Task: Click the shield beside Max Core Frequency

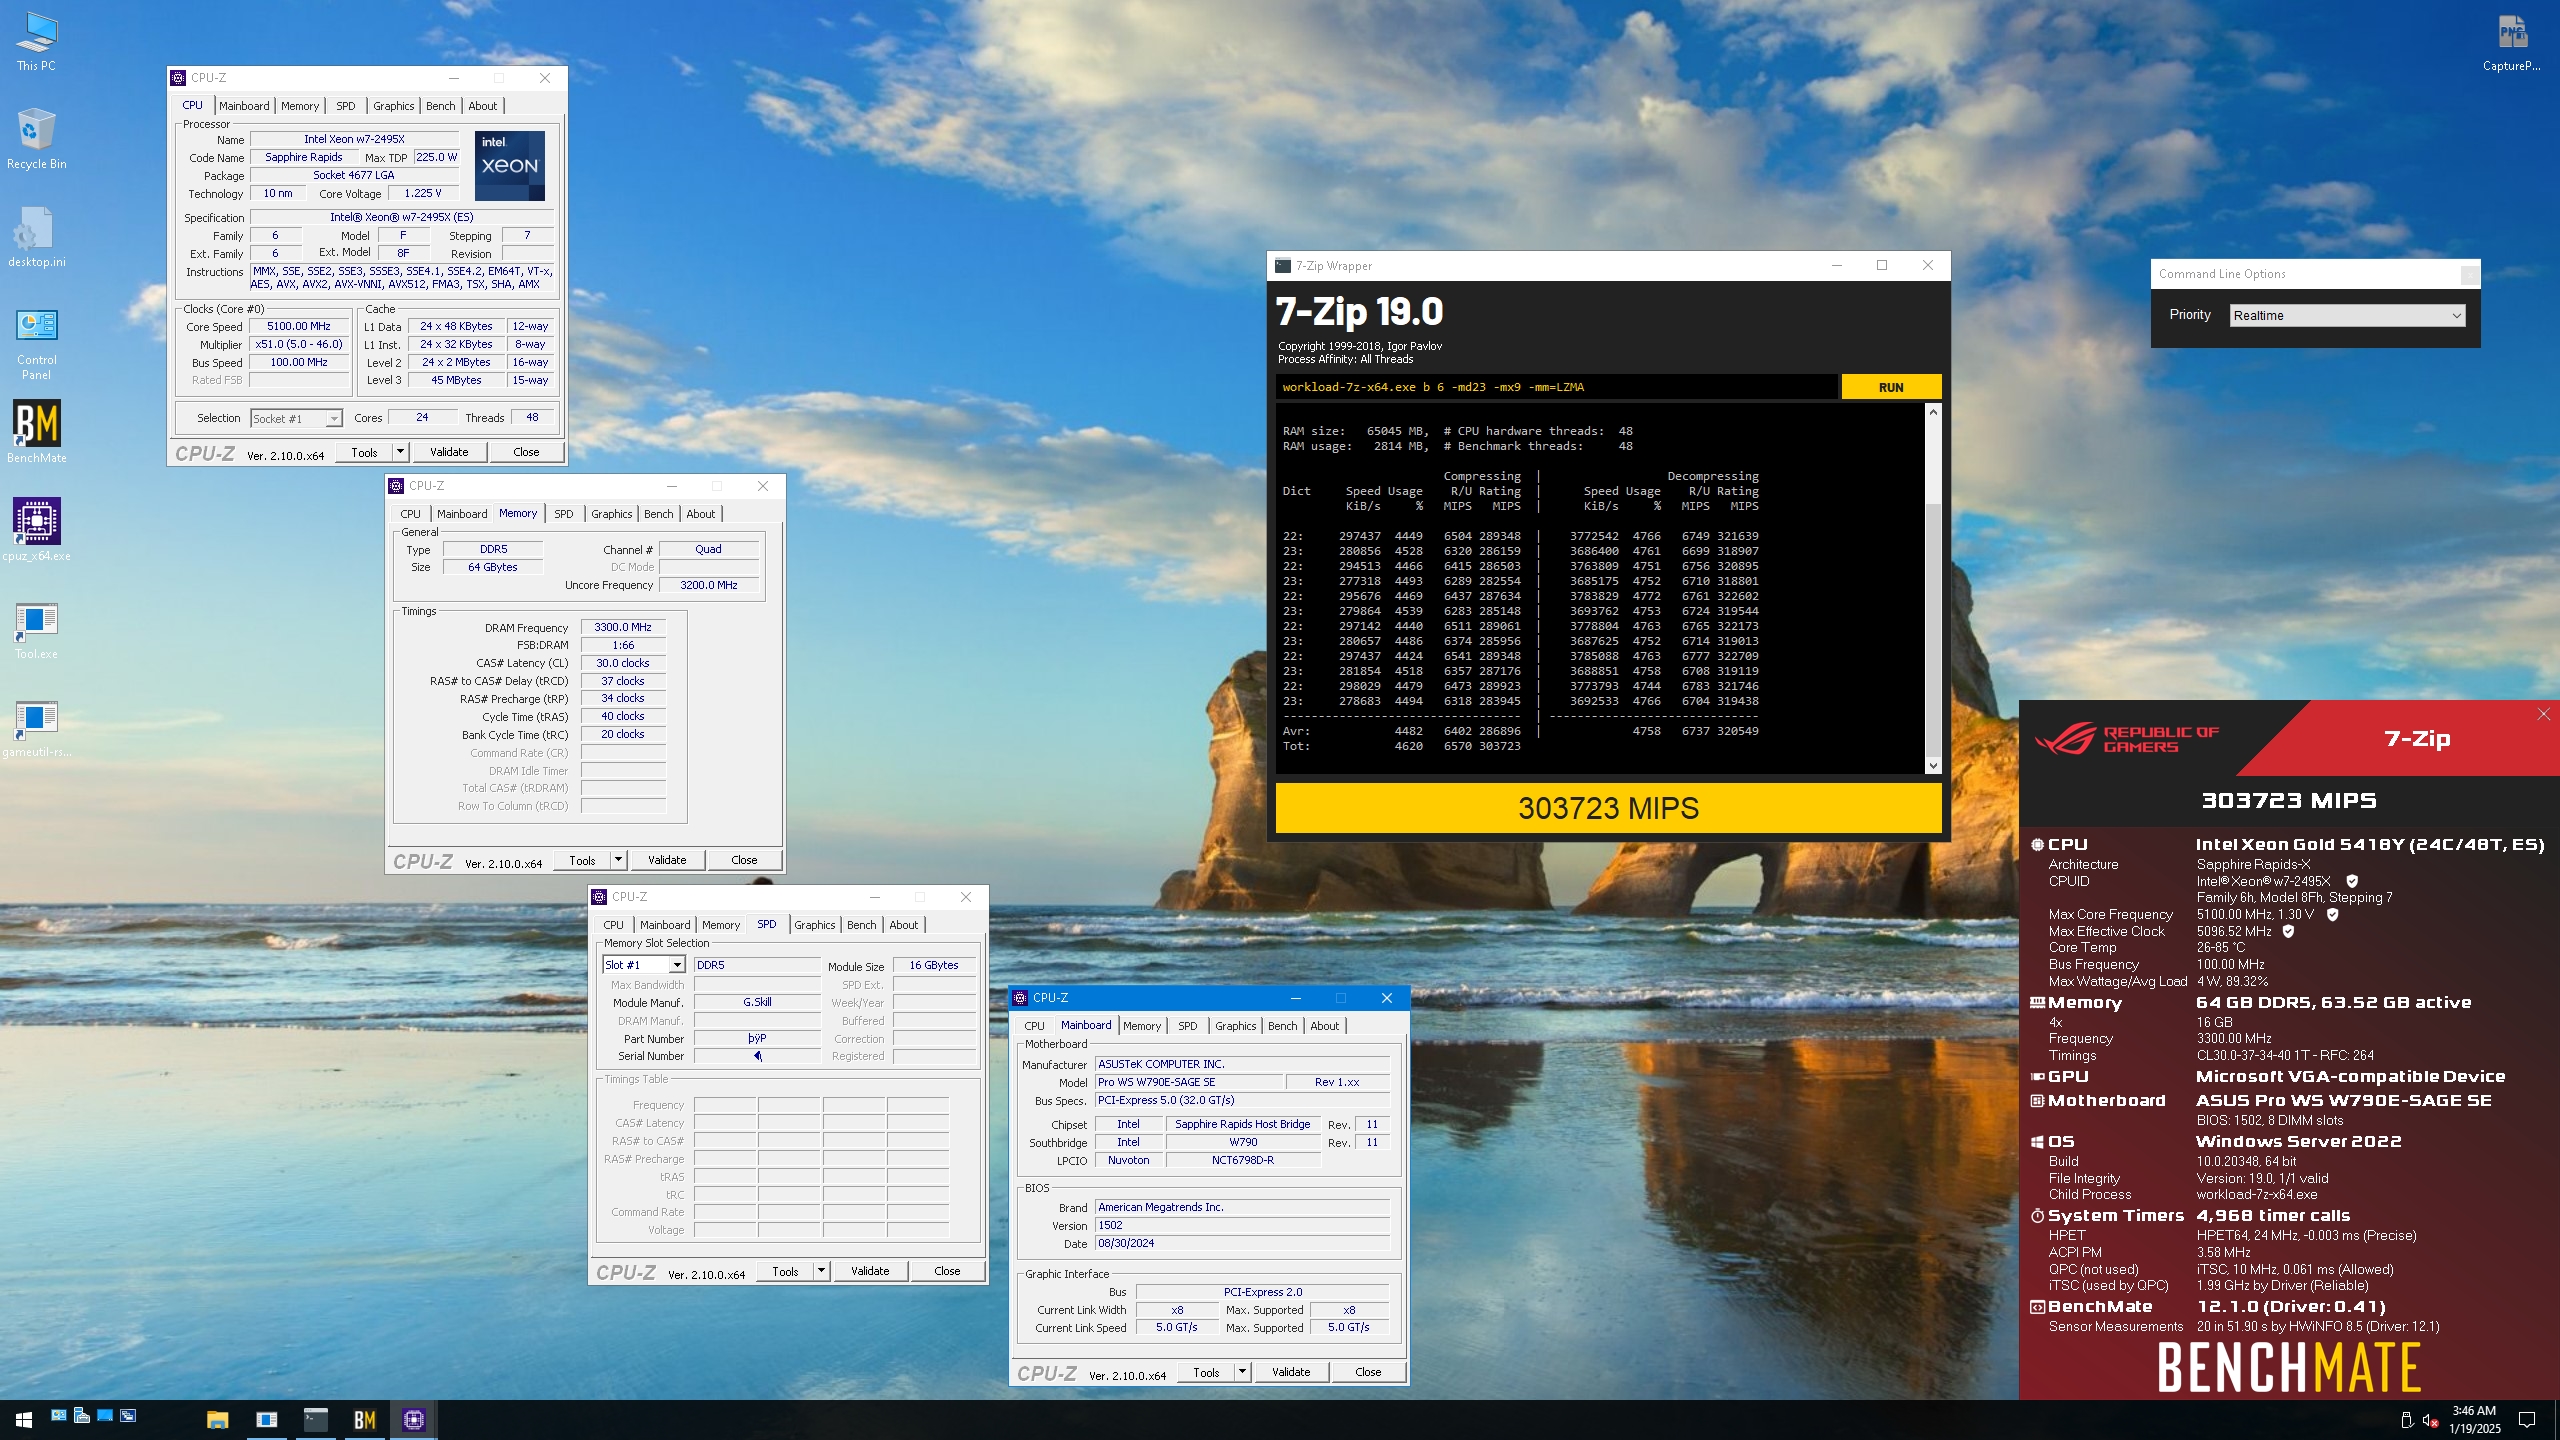Action: [2333, 914]
